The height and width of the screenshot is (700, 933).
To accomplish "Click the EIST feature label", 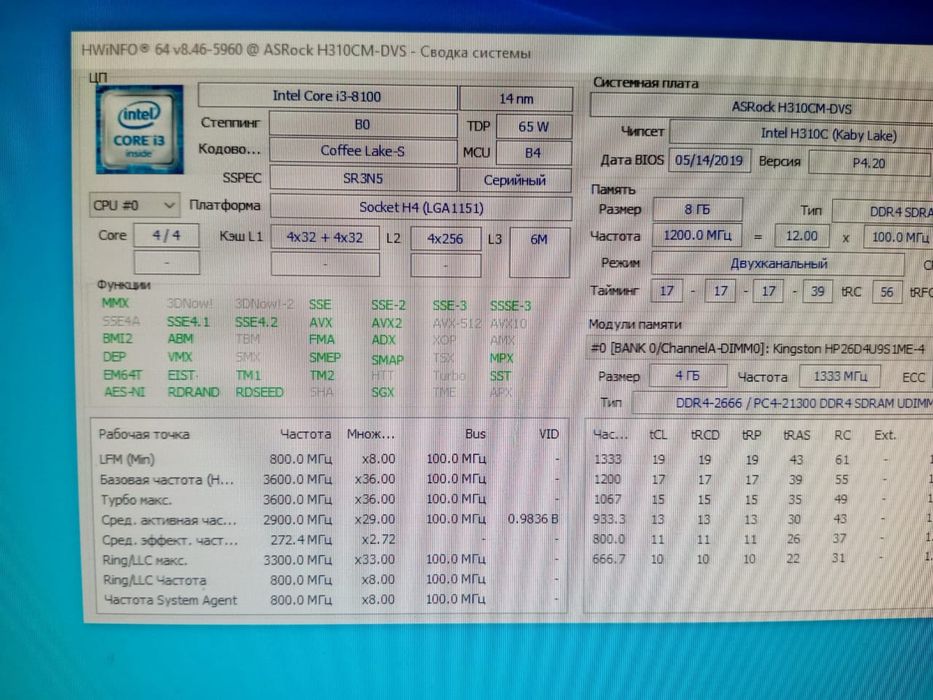I will coord(181,375).
